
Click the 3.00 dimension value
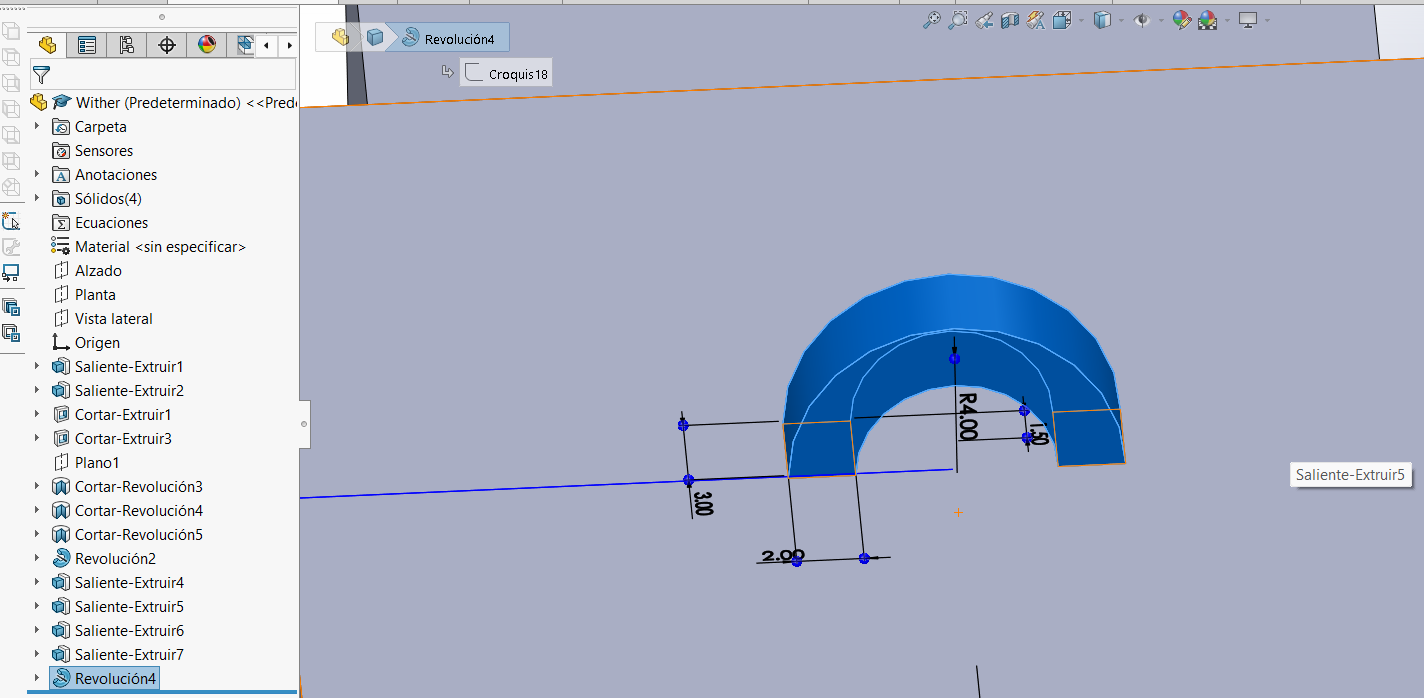703,503
